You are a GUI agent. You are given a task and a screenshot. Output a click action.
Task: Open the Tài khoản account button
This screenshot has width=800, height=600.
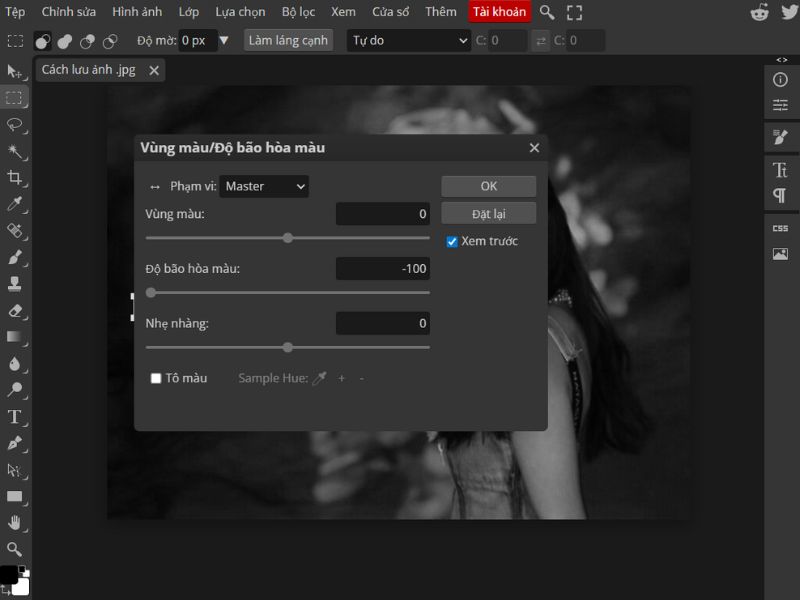(x=499, y=12)
